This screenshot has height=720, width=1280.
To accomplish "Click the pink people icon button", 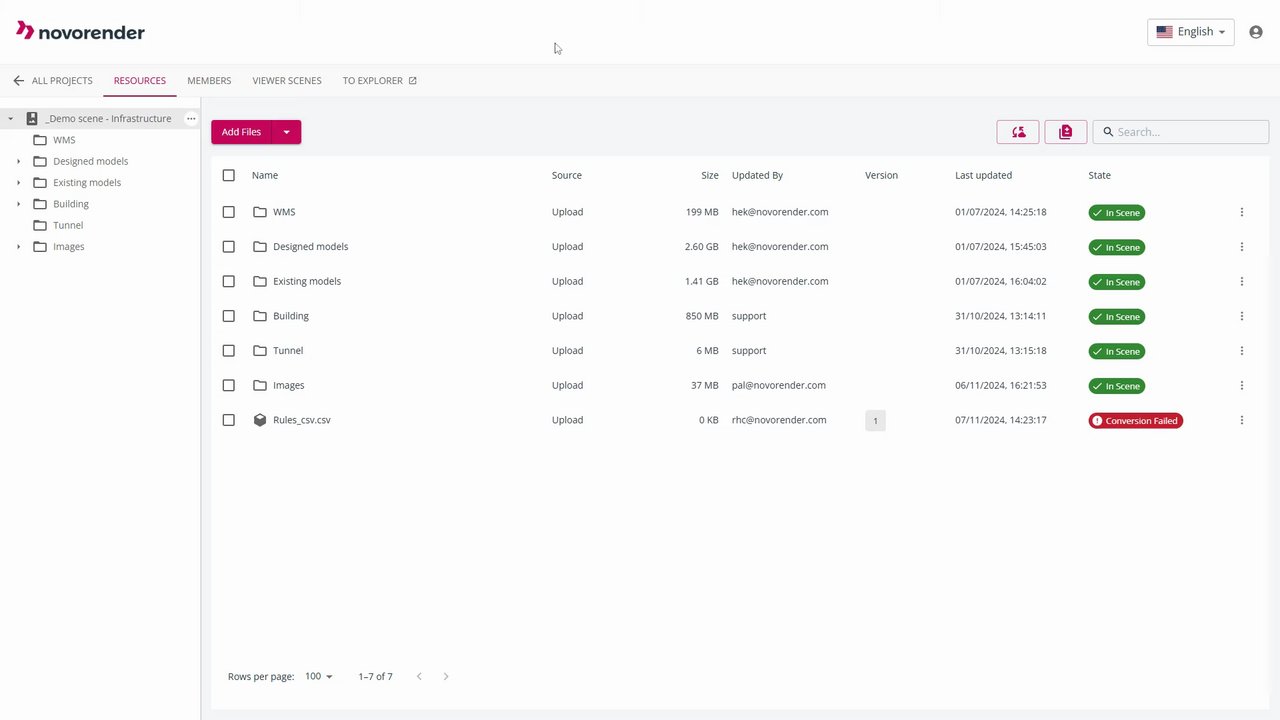I will tap(1018, 132).
